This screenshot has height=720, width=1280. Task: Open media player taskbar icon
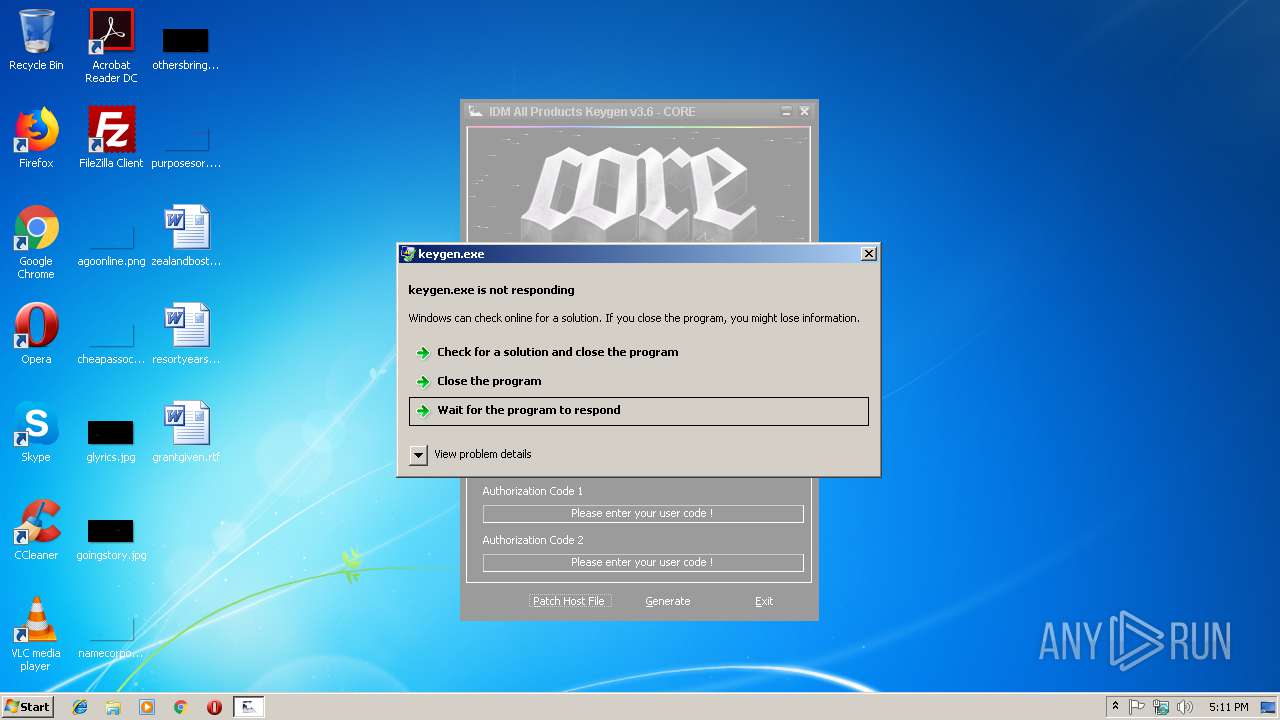[x=147, y=707]
